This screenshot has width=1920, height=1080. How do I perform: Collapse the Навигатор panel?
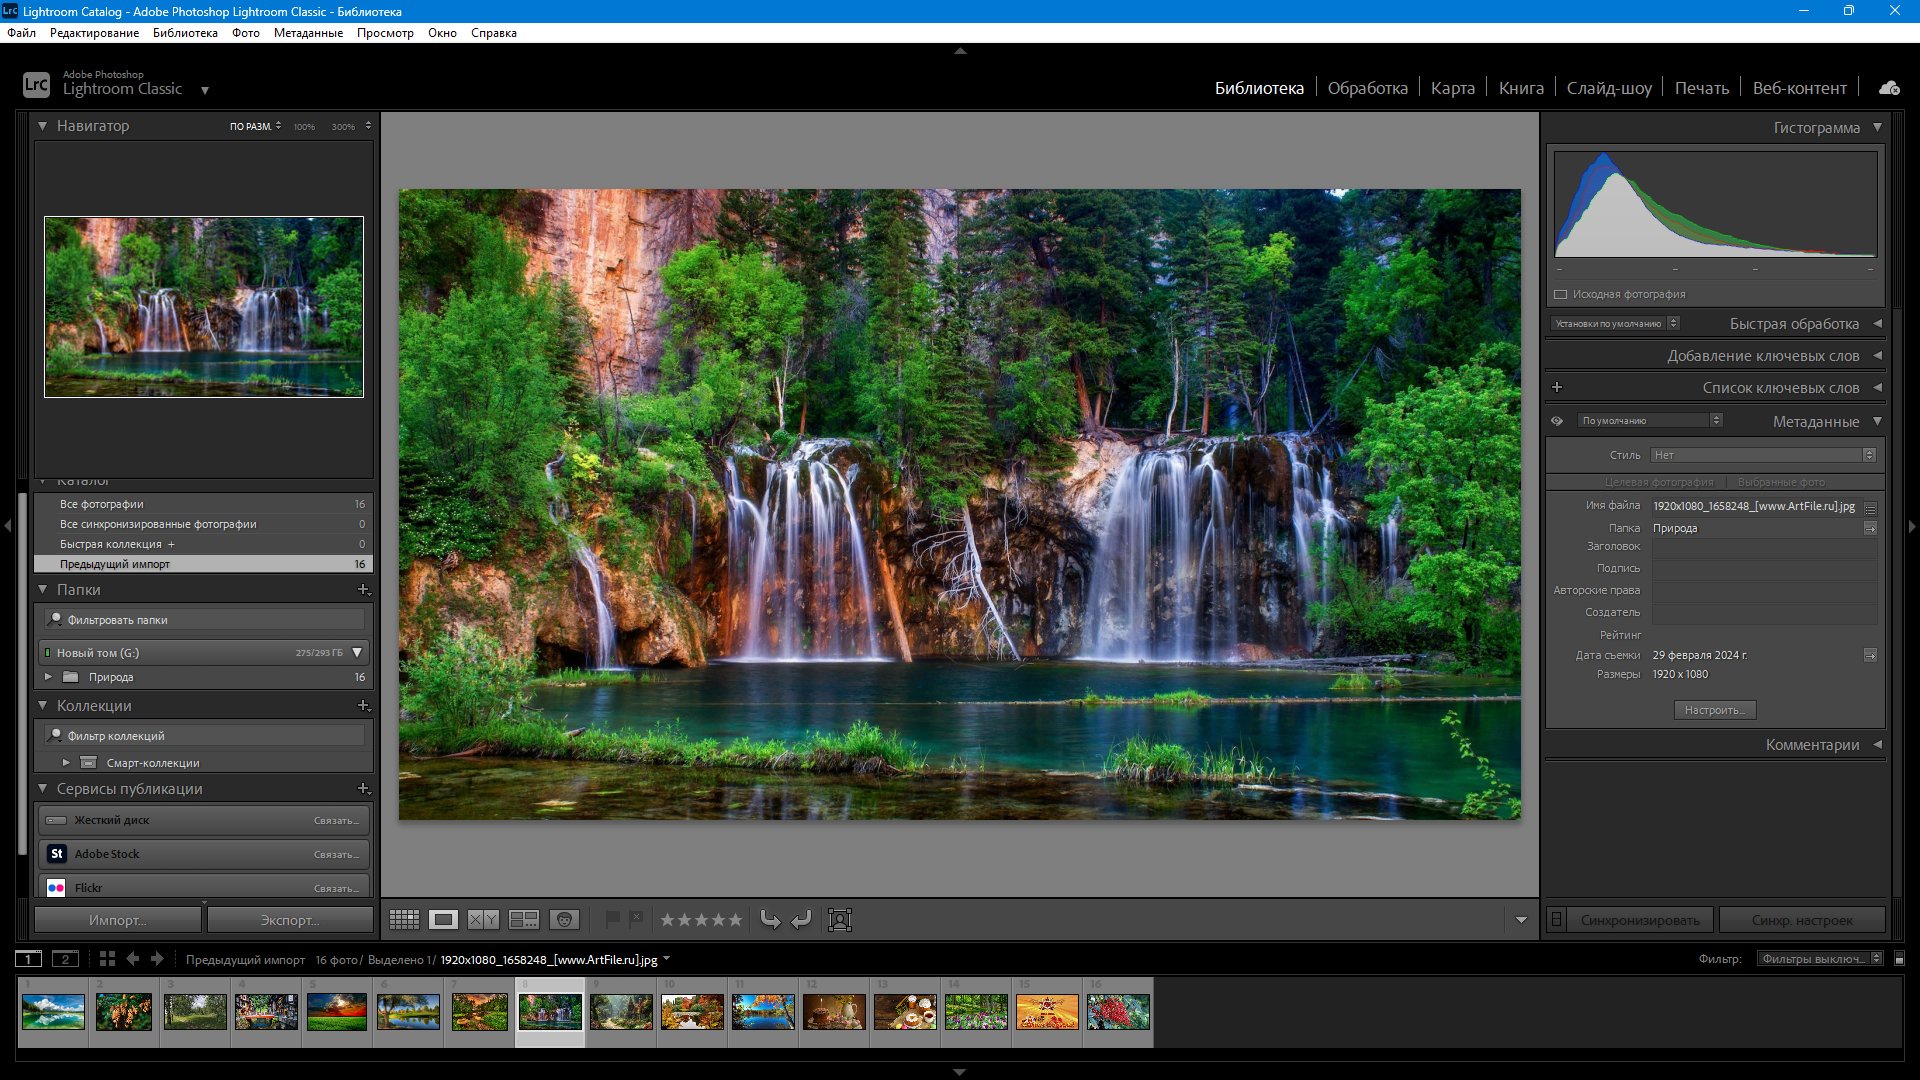pos(42,126)
